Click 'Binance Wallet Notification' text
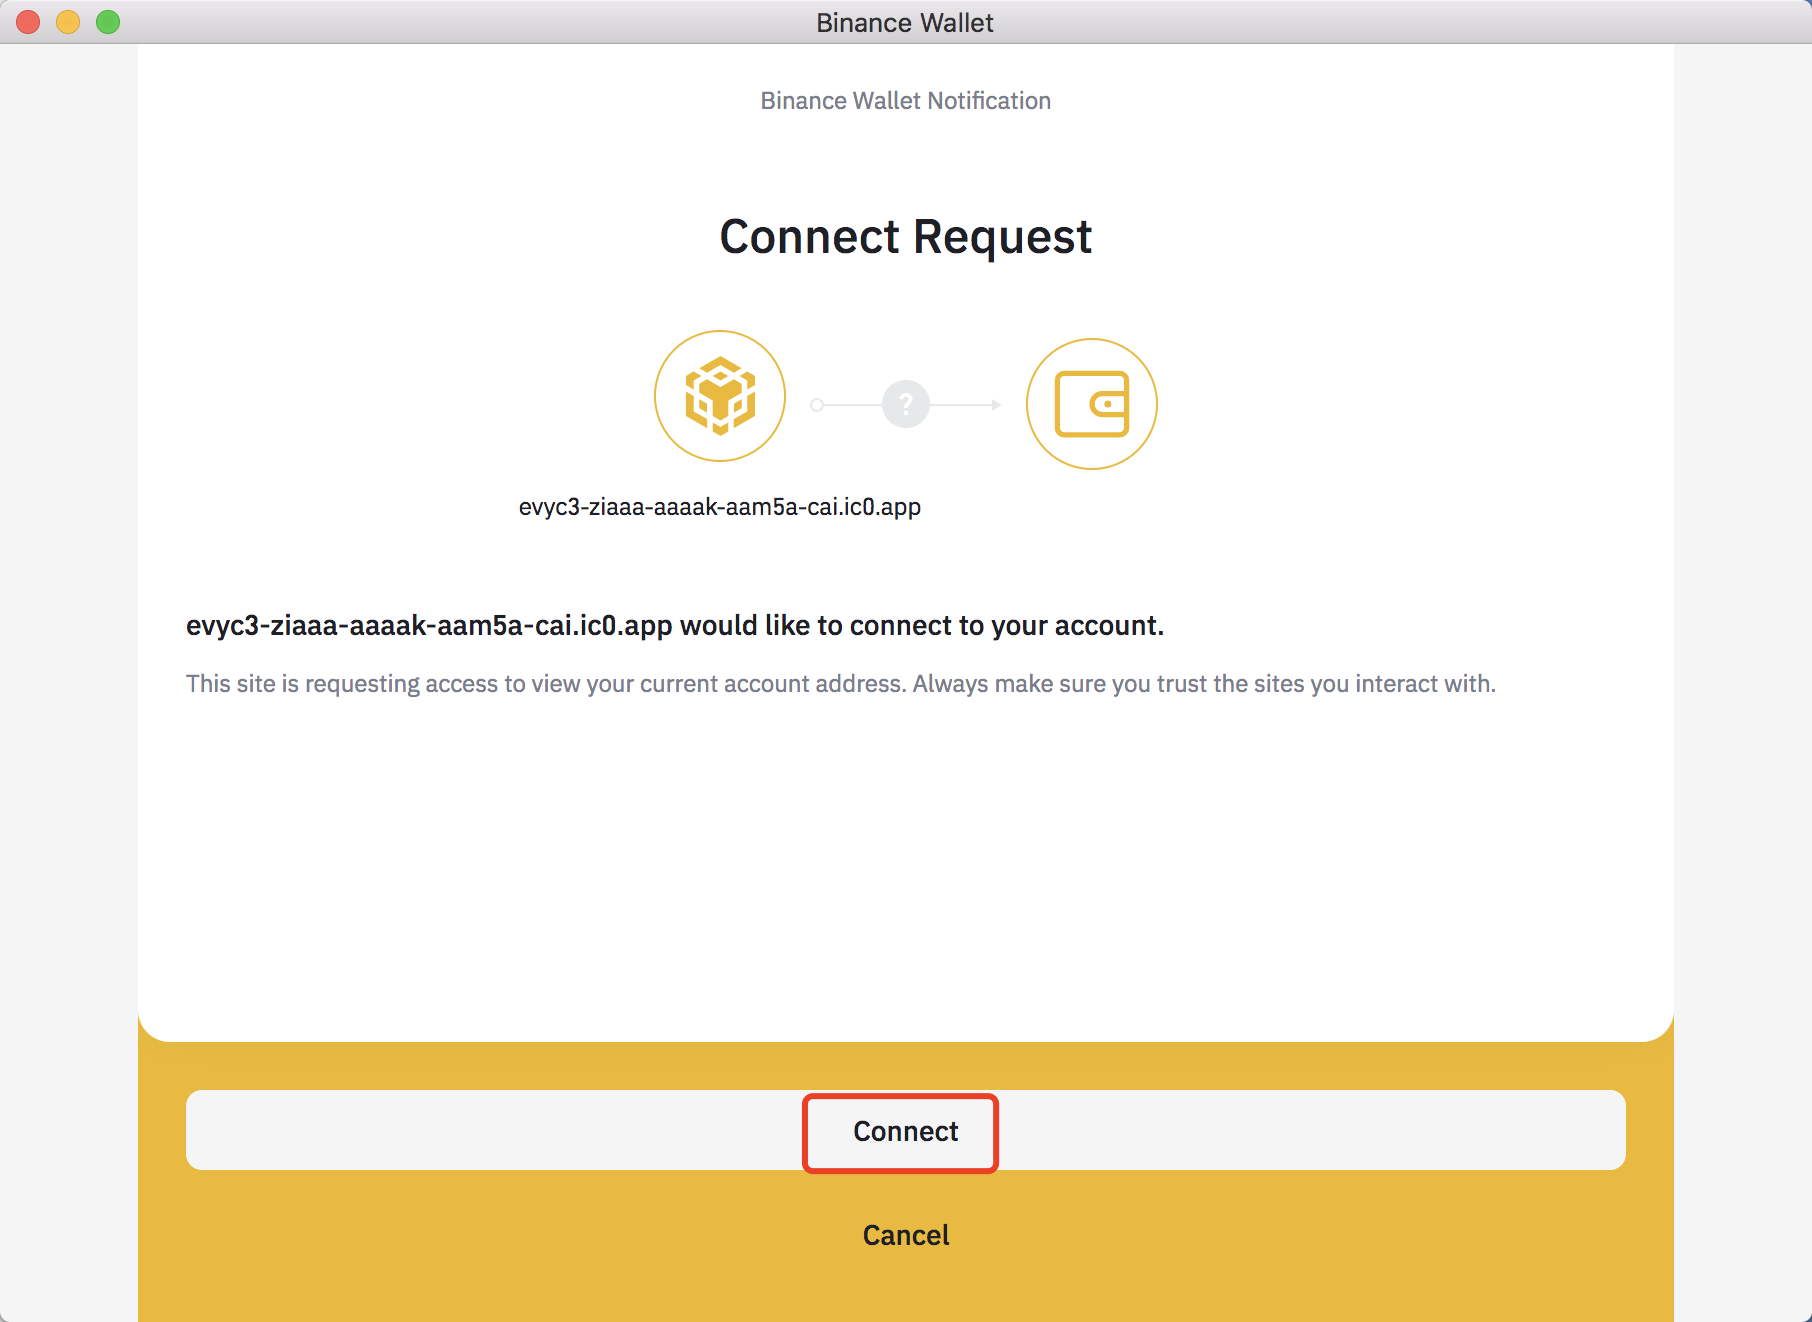The image size is (1812, 1322). point(906,101)
